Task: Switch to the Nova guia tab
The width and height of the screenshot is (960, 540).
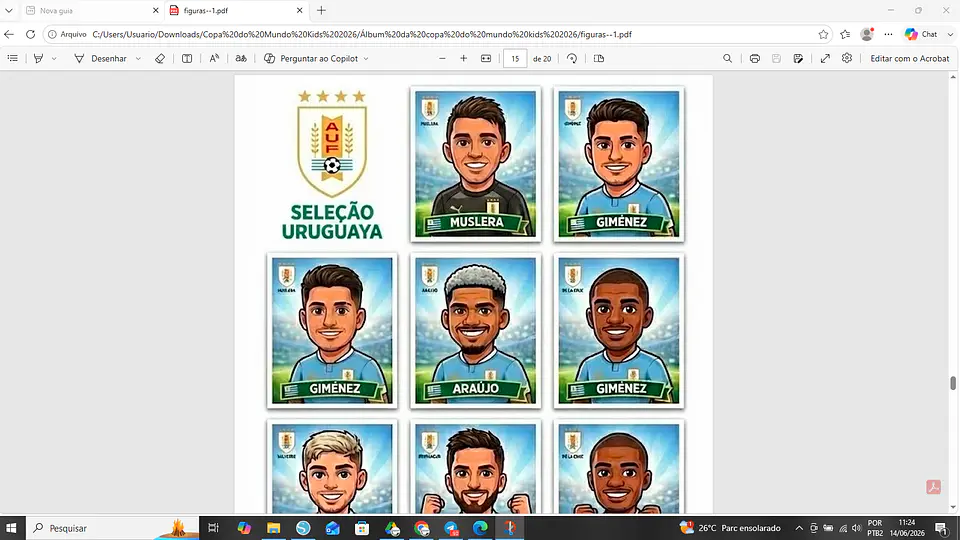Action: [x=86, y=10]
